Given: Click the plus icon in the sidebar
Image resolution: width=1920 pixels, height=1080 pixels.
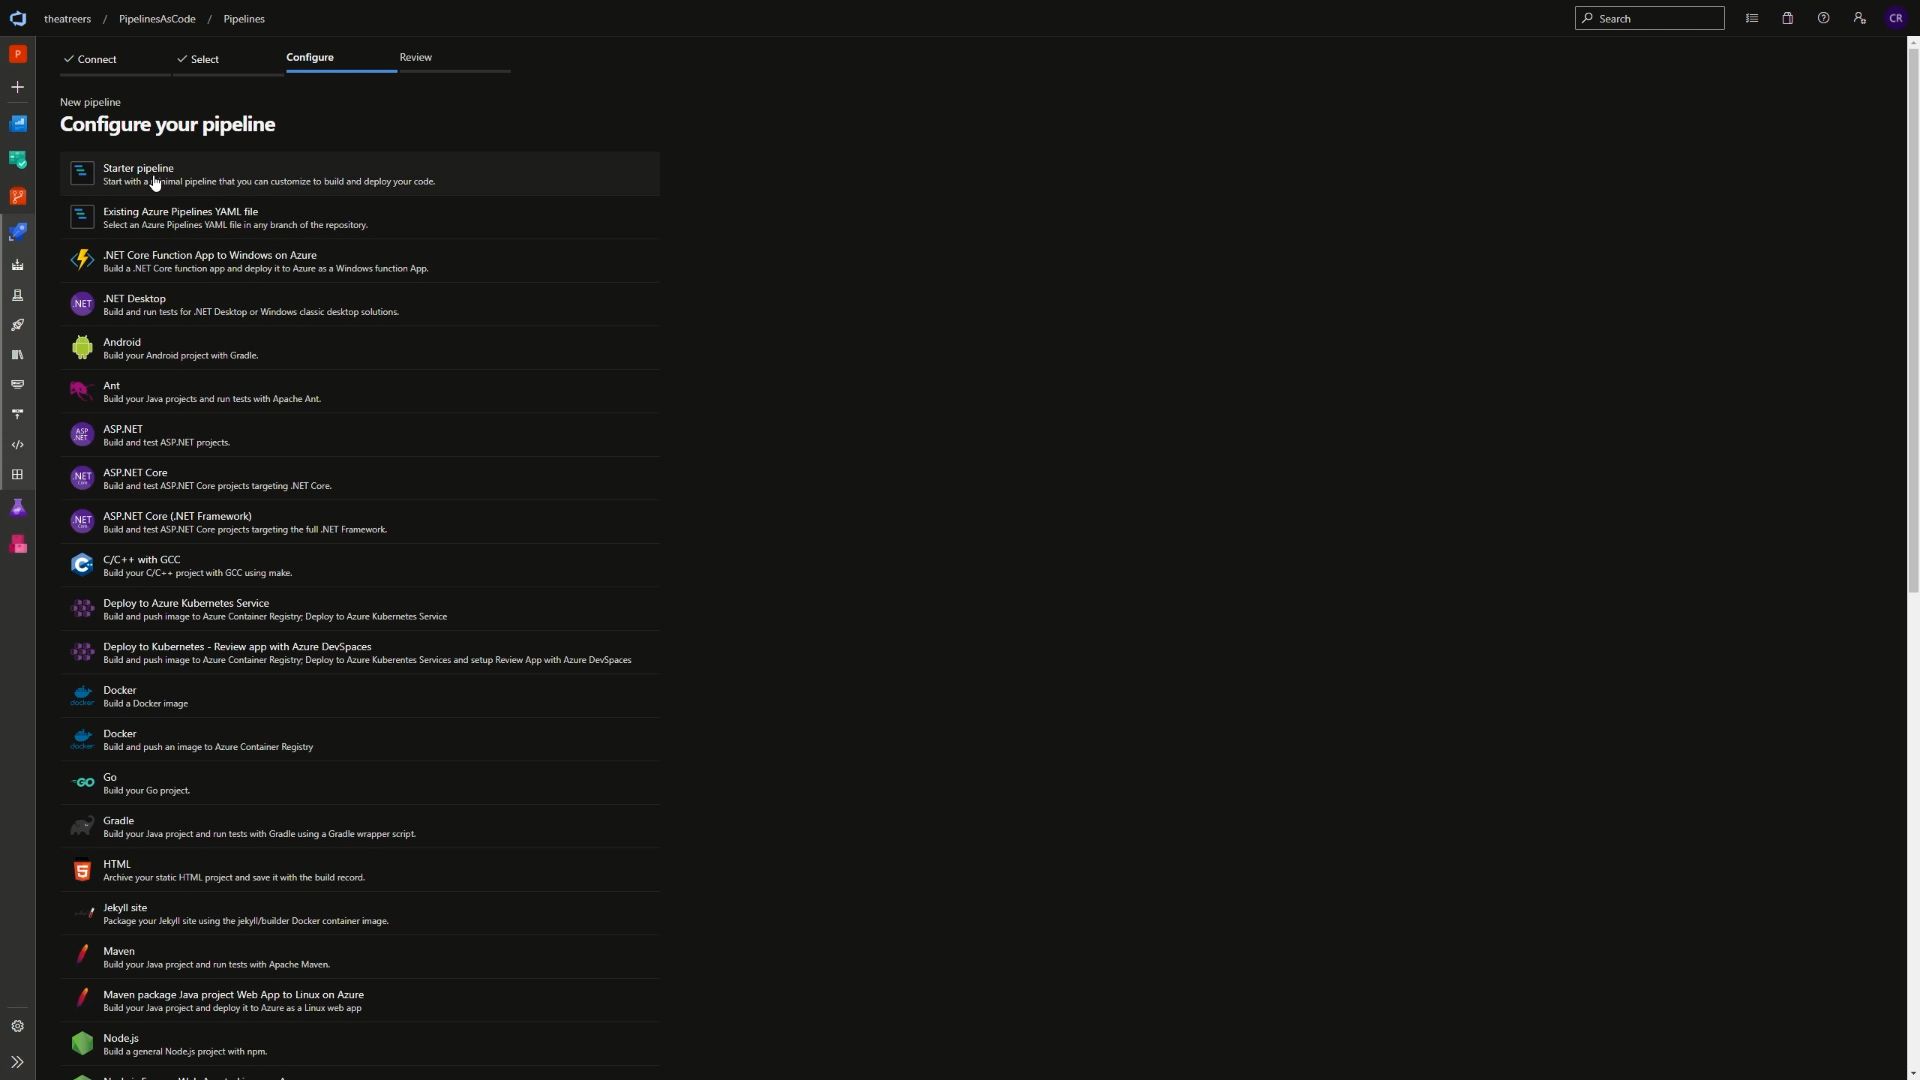Looking at the screenshot, I should 17,87.
